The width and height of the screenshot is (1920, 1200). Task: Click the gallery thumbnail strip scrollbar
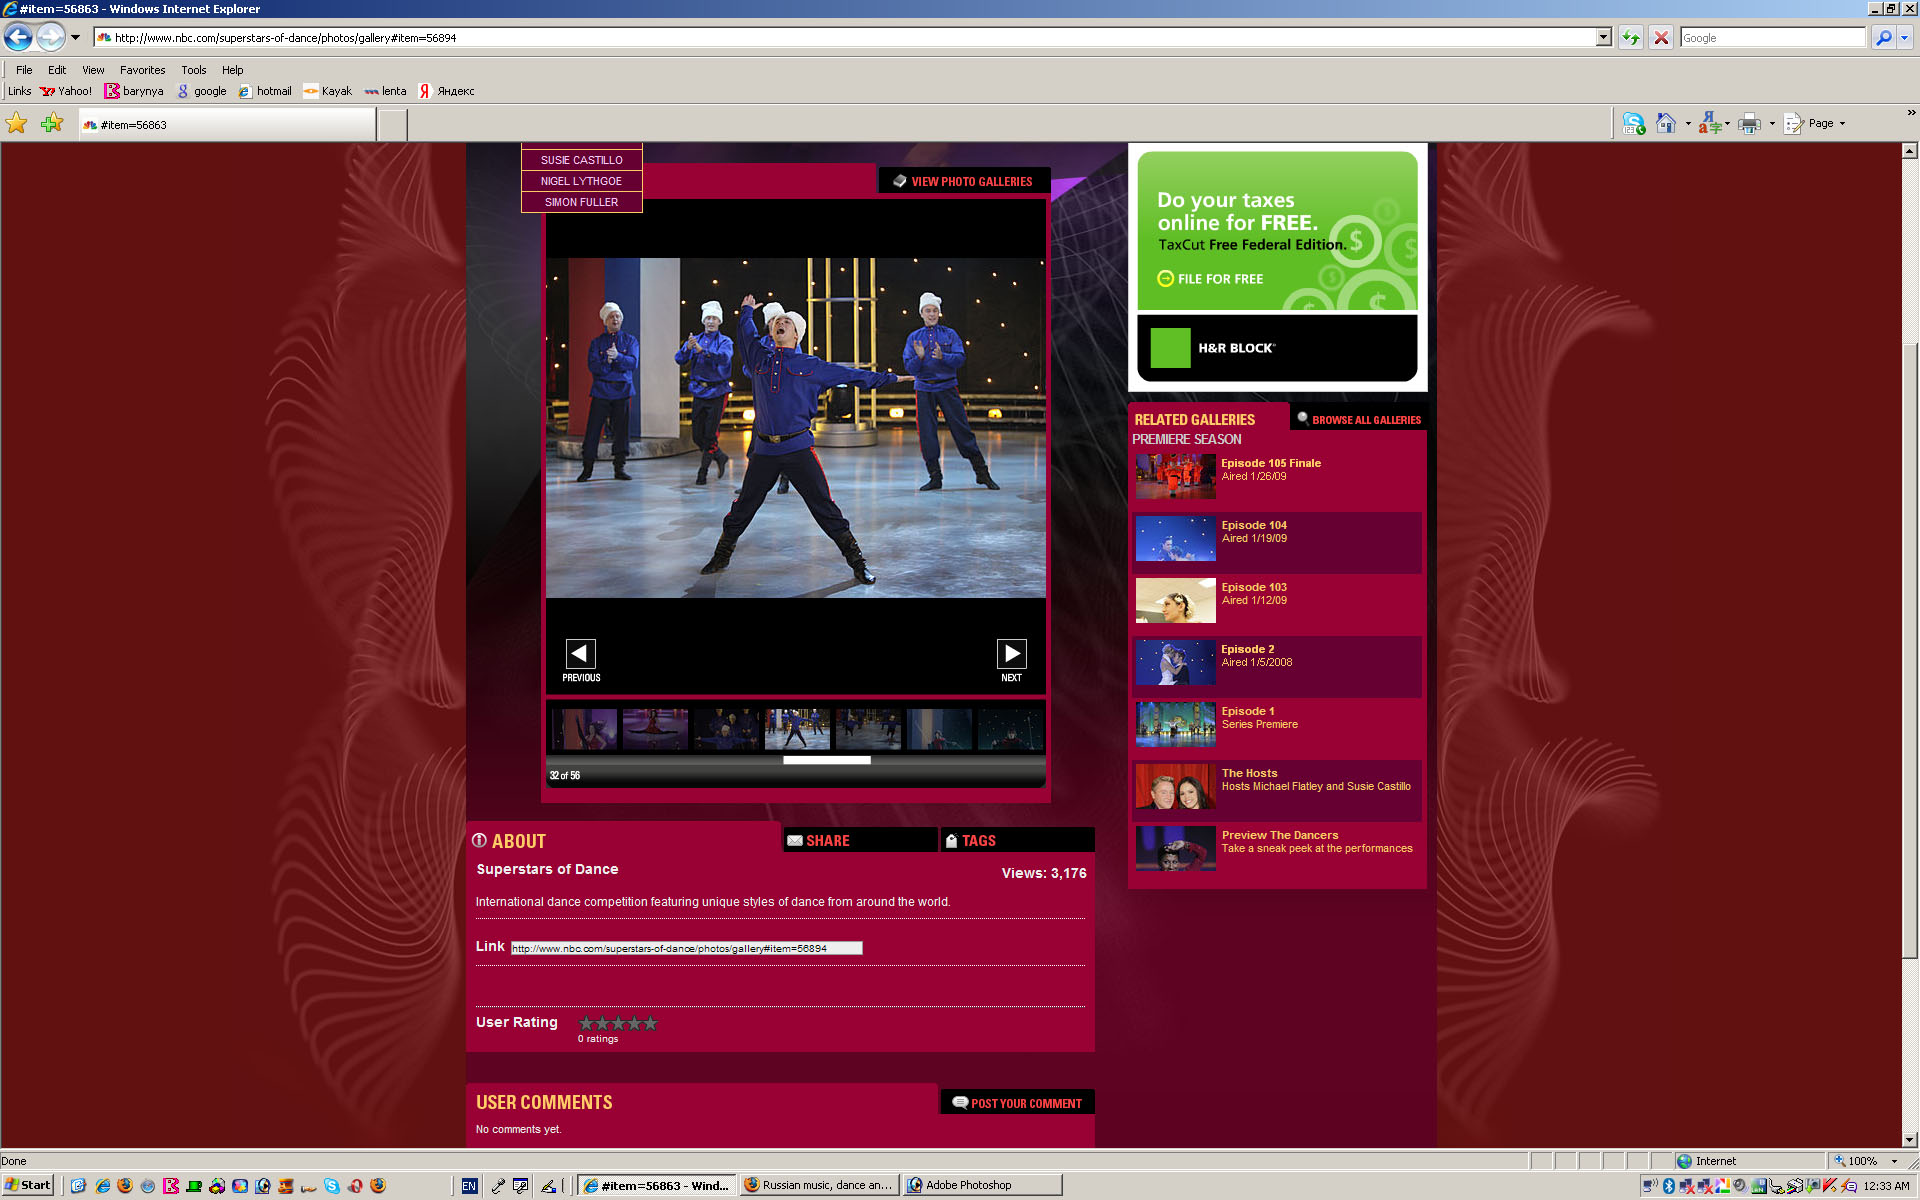826,760
